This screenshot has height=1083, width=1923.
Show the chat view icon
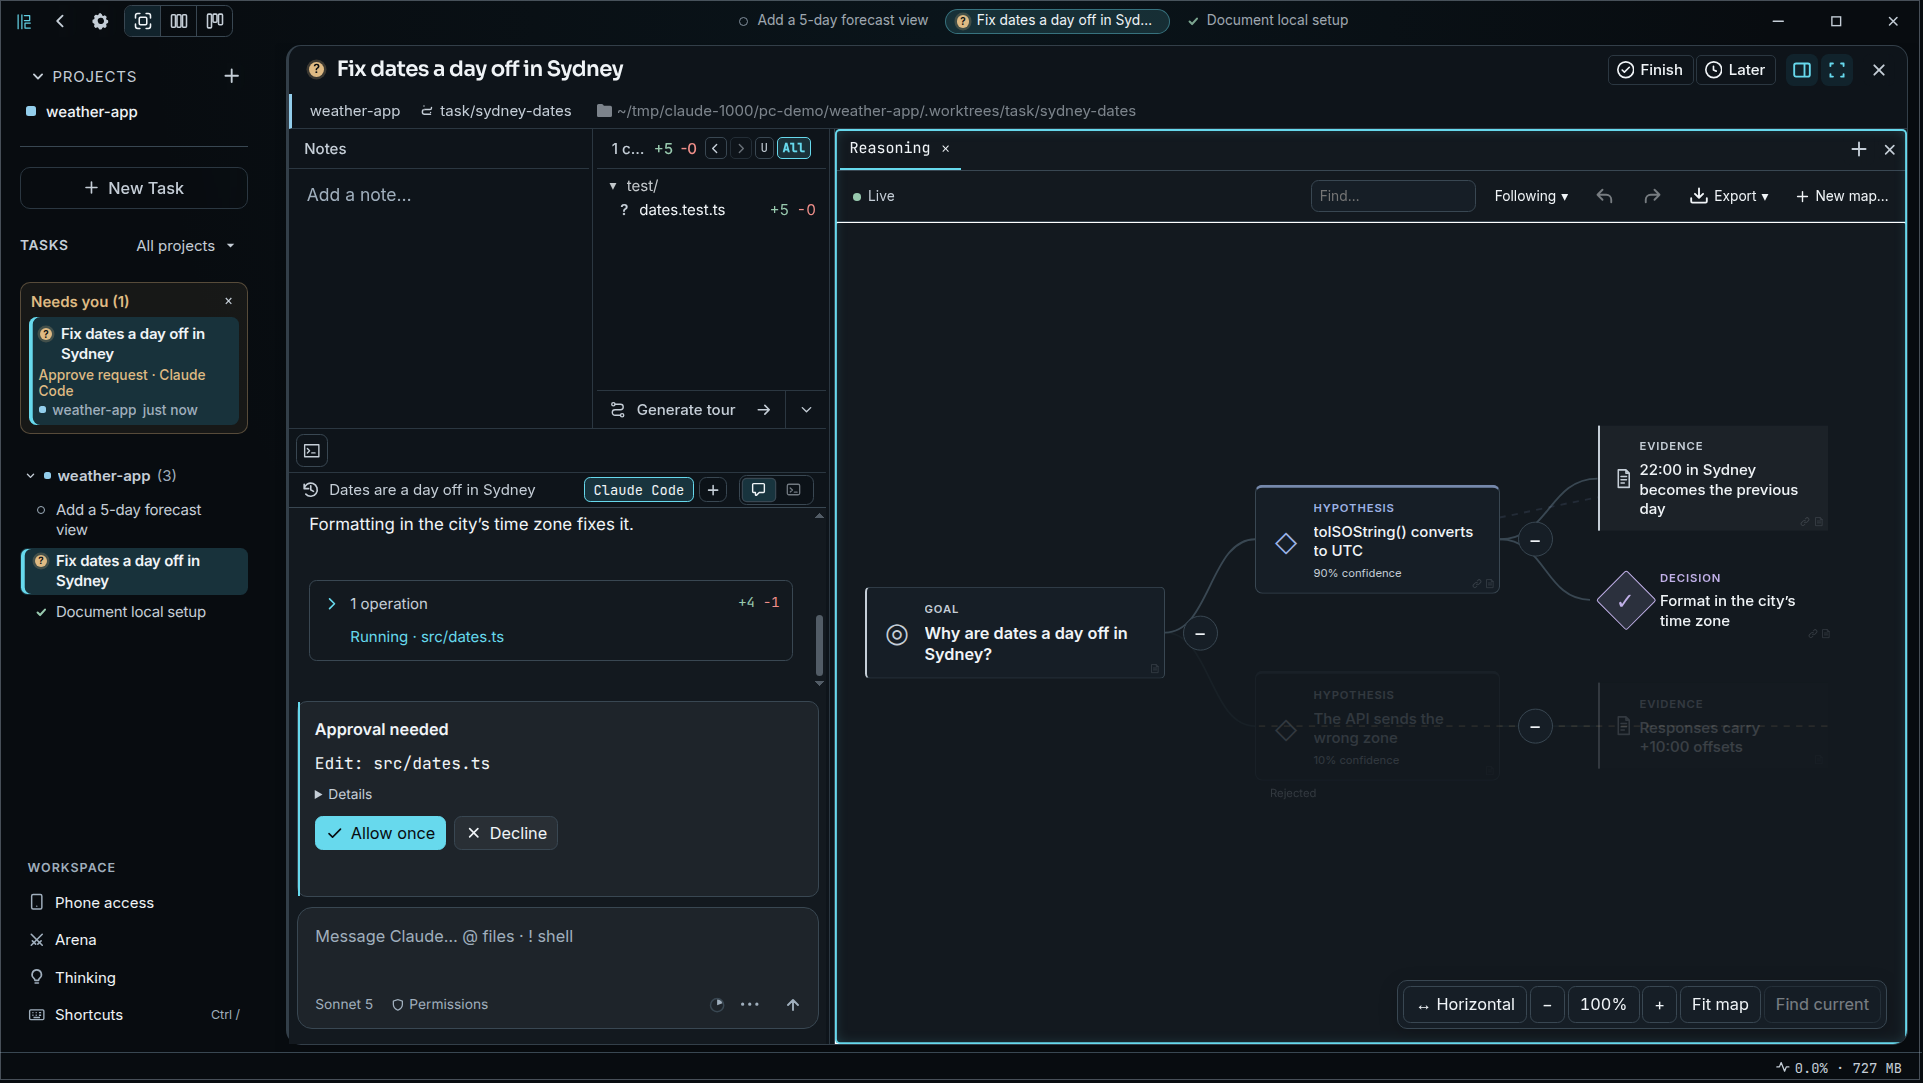[x=759, y=490]
